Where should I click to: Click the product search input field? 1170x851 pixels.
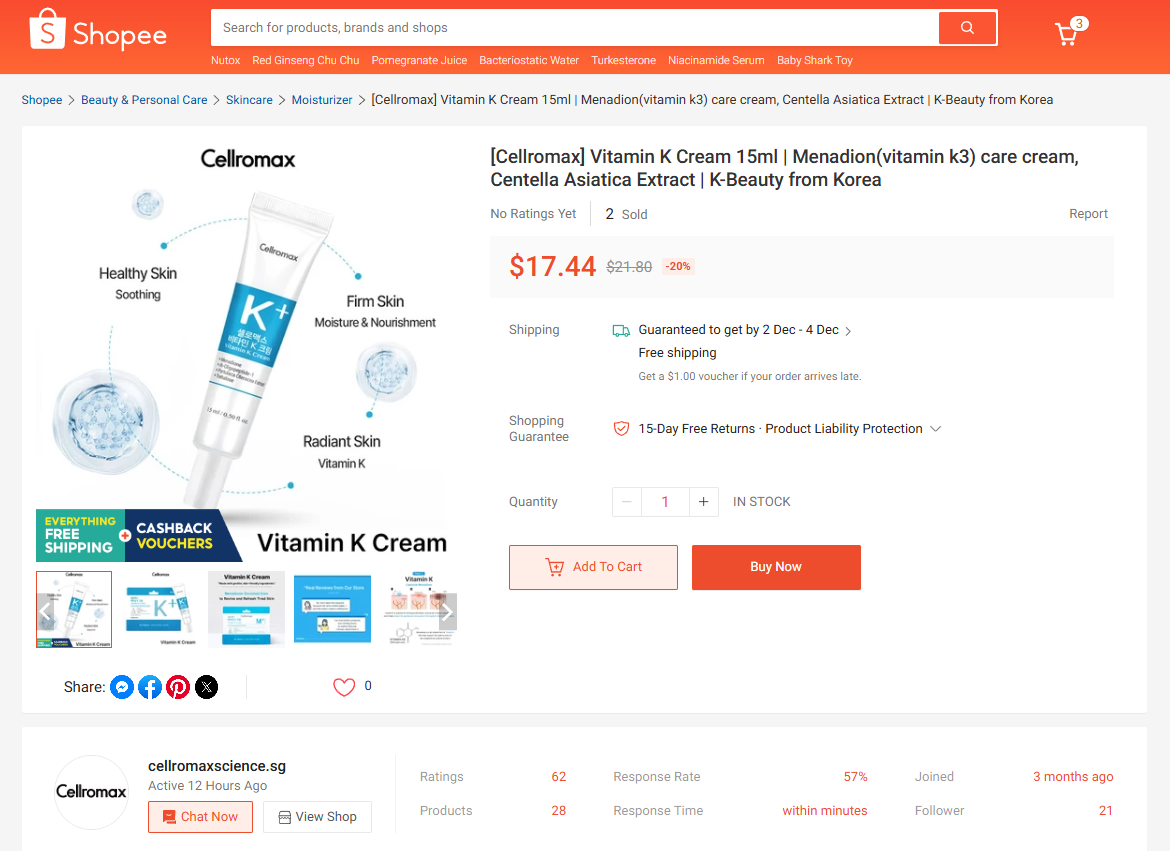coord(575,28)
